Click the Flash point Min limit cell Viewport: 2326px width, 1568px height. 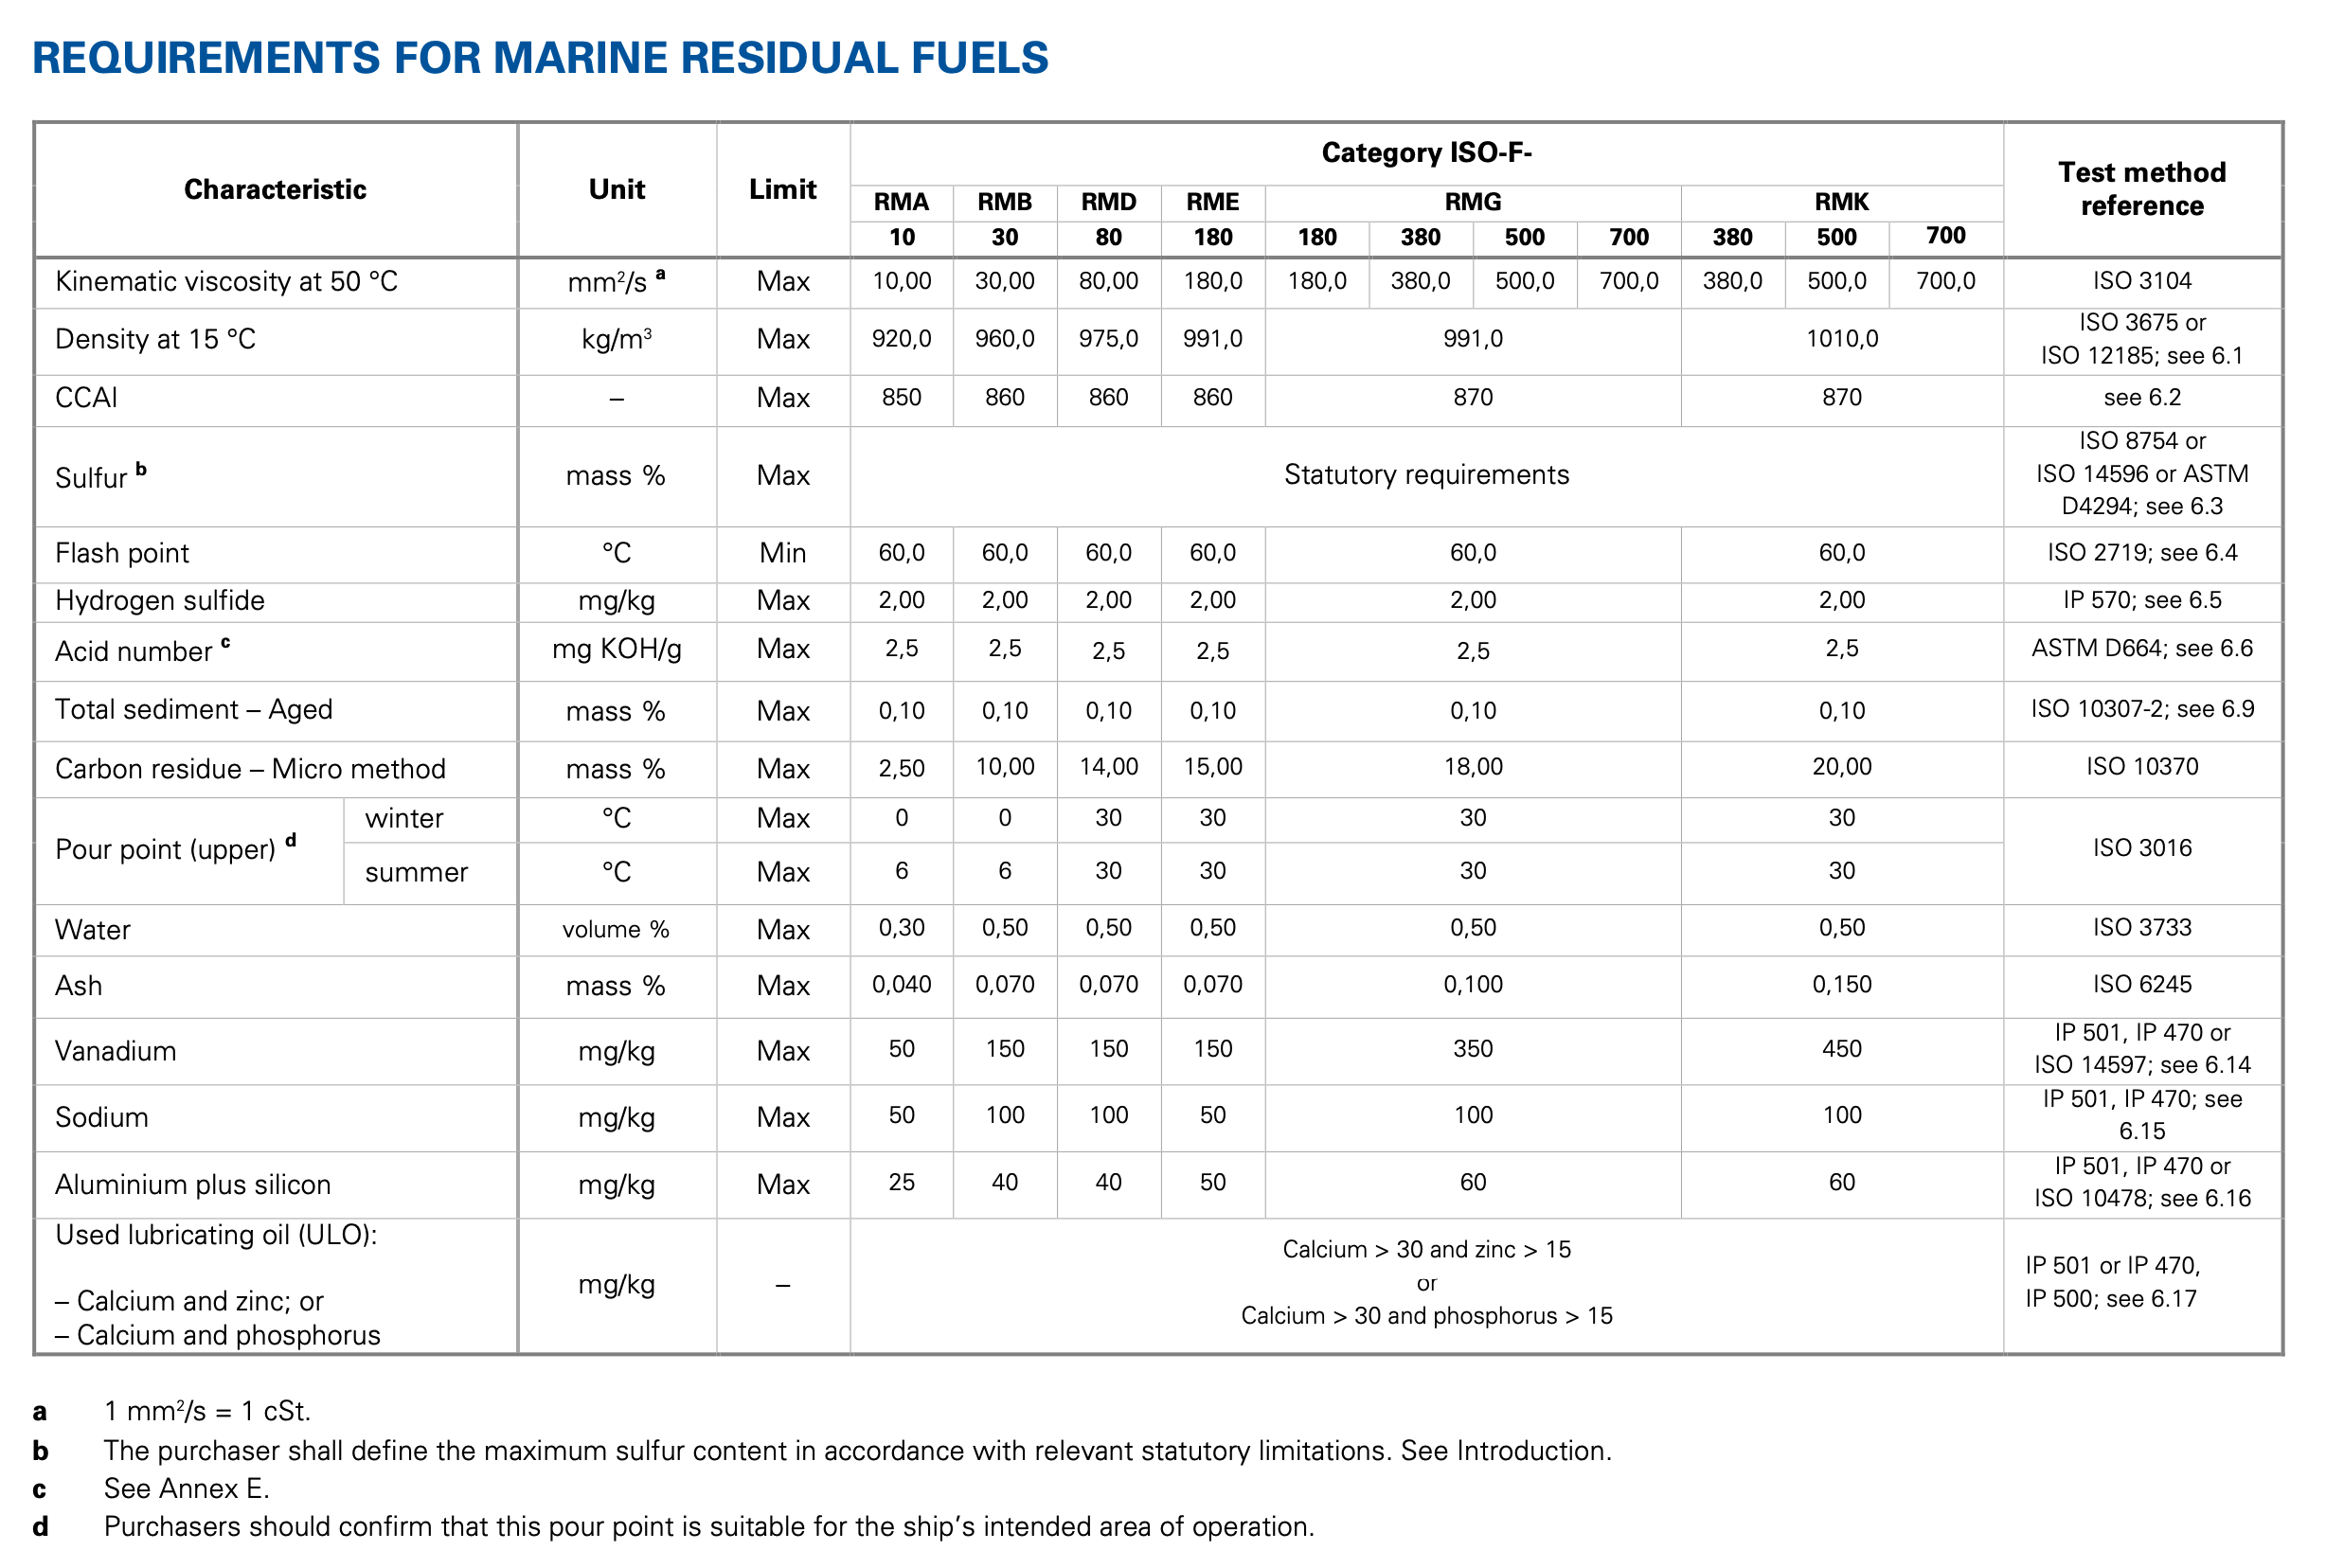(x=783, y=553)
